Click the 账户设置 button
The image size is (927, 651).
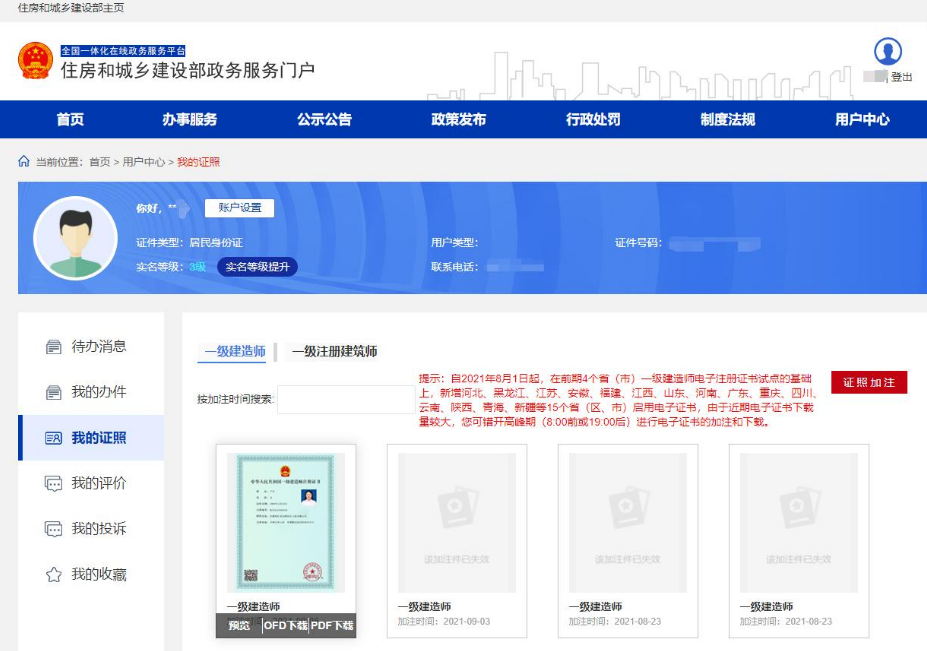tap(239, 208)
